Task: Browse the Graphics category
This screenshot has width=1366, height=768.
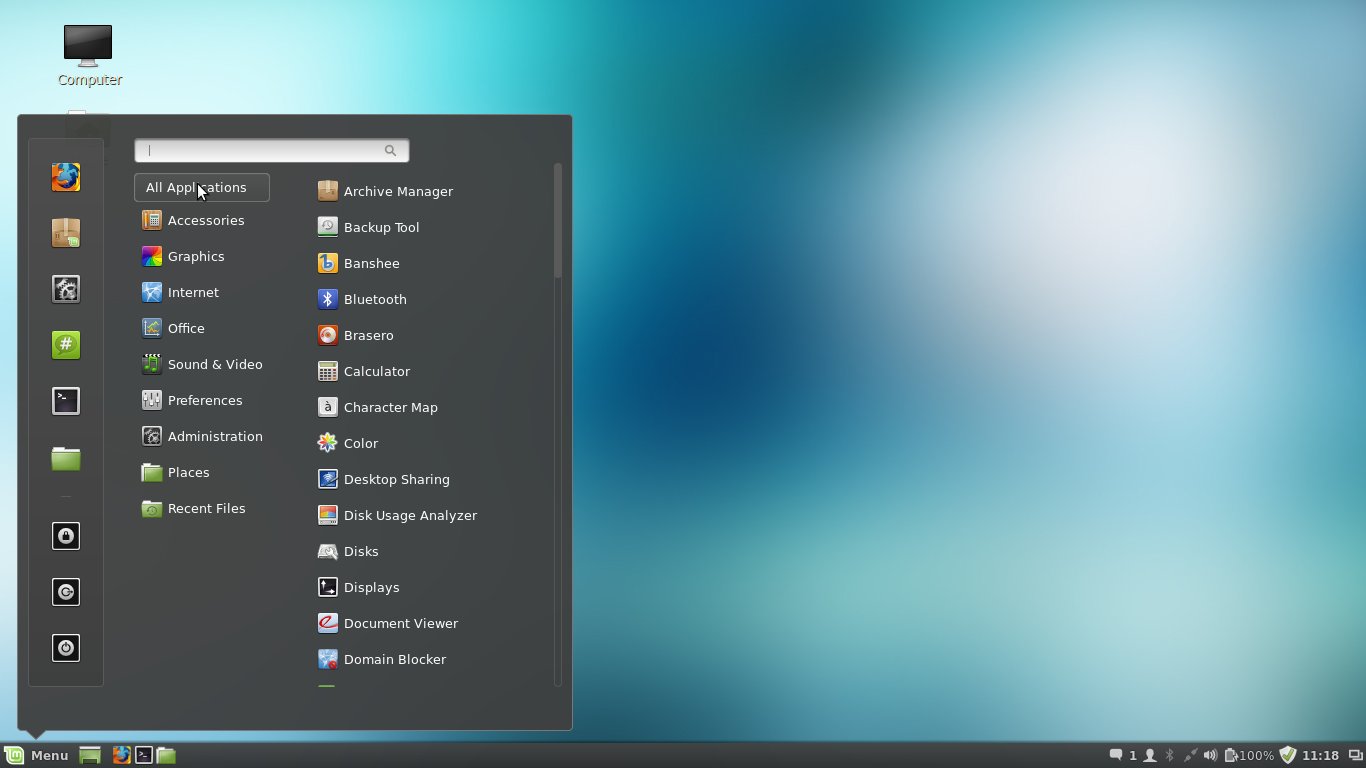Action: 196,256
